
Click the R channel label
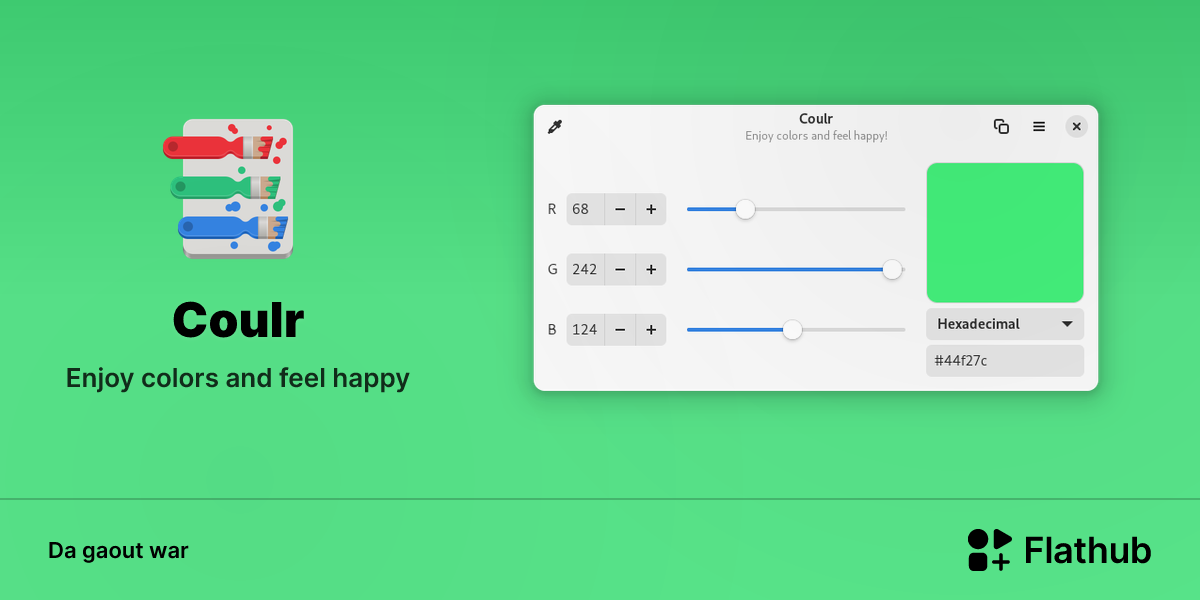coord(552,209)
